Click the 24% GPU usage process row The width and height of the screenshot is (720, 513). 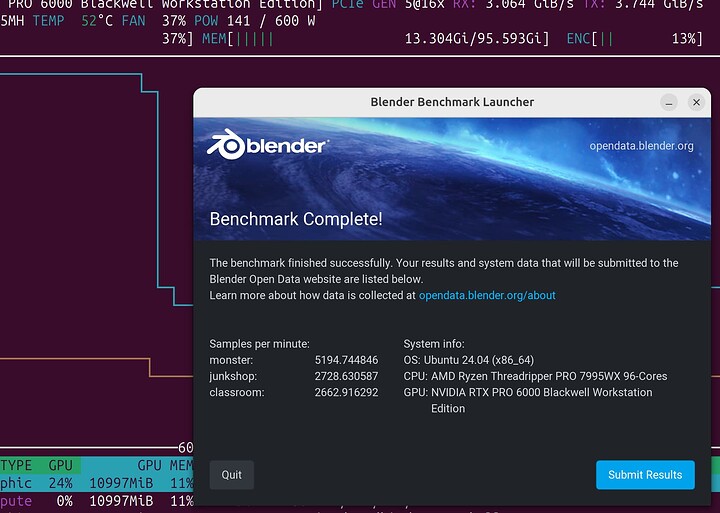pyautogui.click(x=96, y=483)
